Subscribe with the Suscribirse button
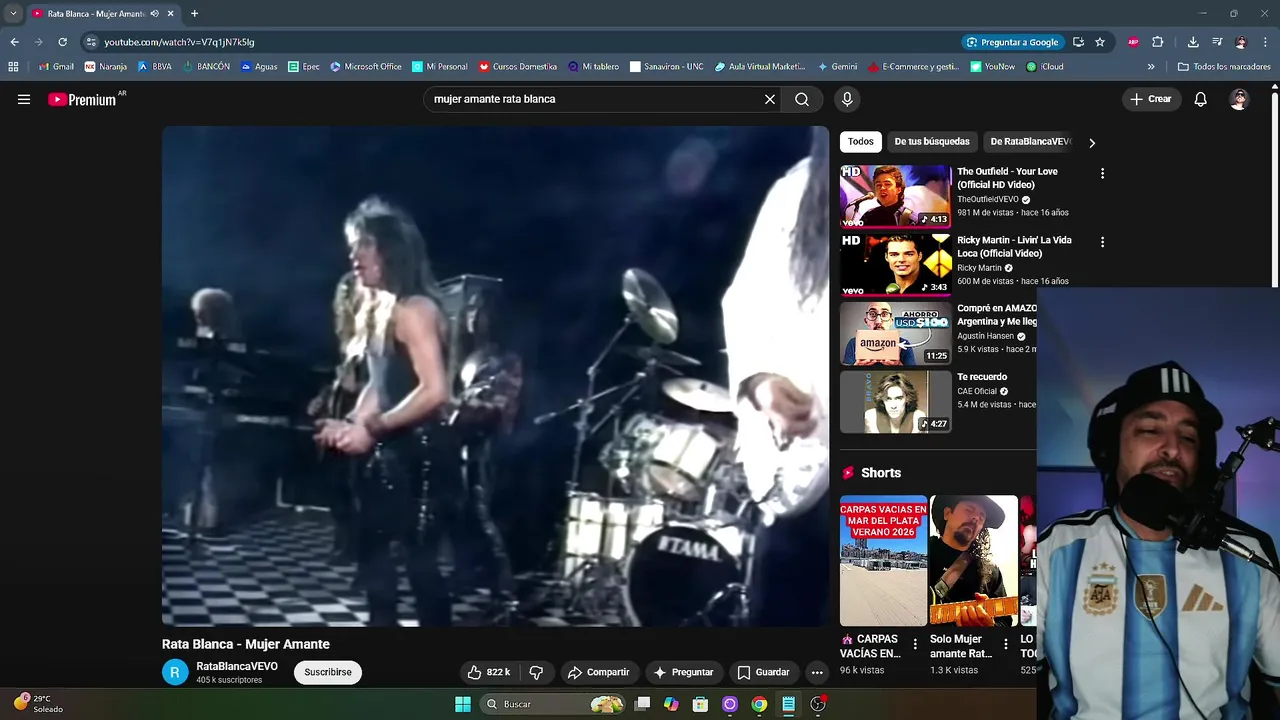This screenshot has width=1280, height=720. click(328, 672)
